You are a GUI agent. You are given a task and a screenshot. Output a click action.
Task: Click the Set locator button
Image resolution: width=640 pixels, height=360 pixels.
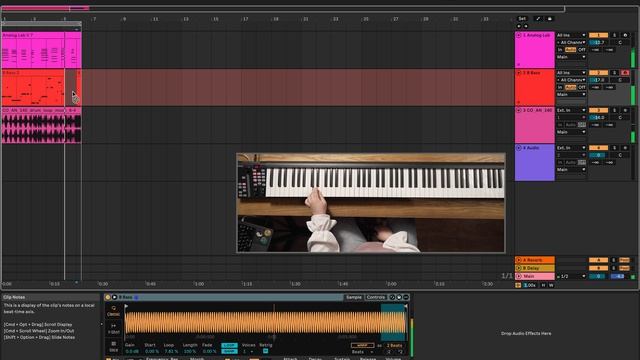522,19
